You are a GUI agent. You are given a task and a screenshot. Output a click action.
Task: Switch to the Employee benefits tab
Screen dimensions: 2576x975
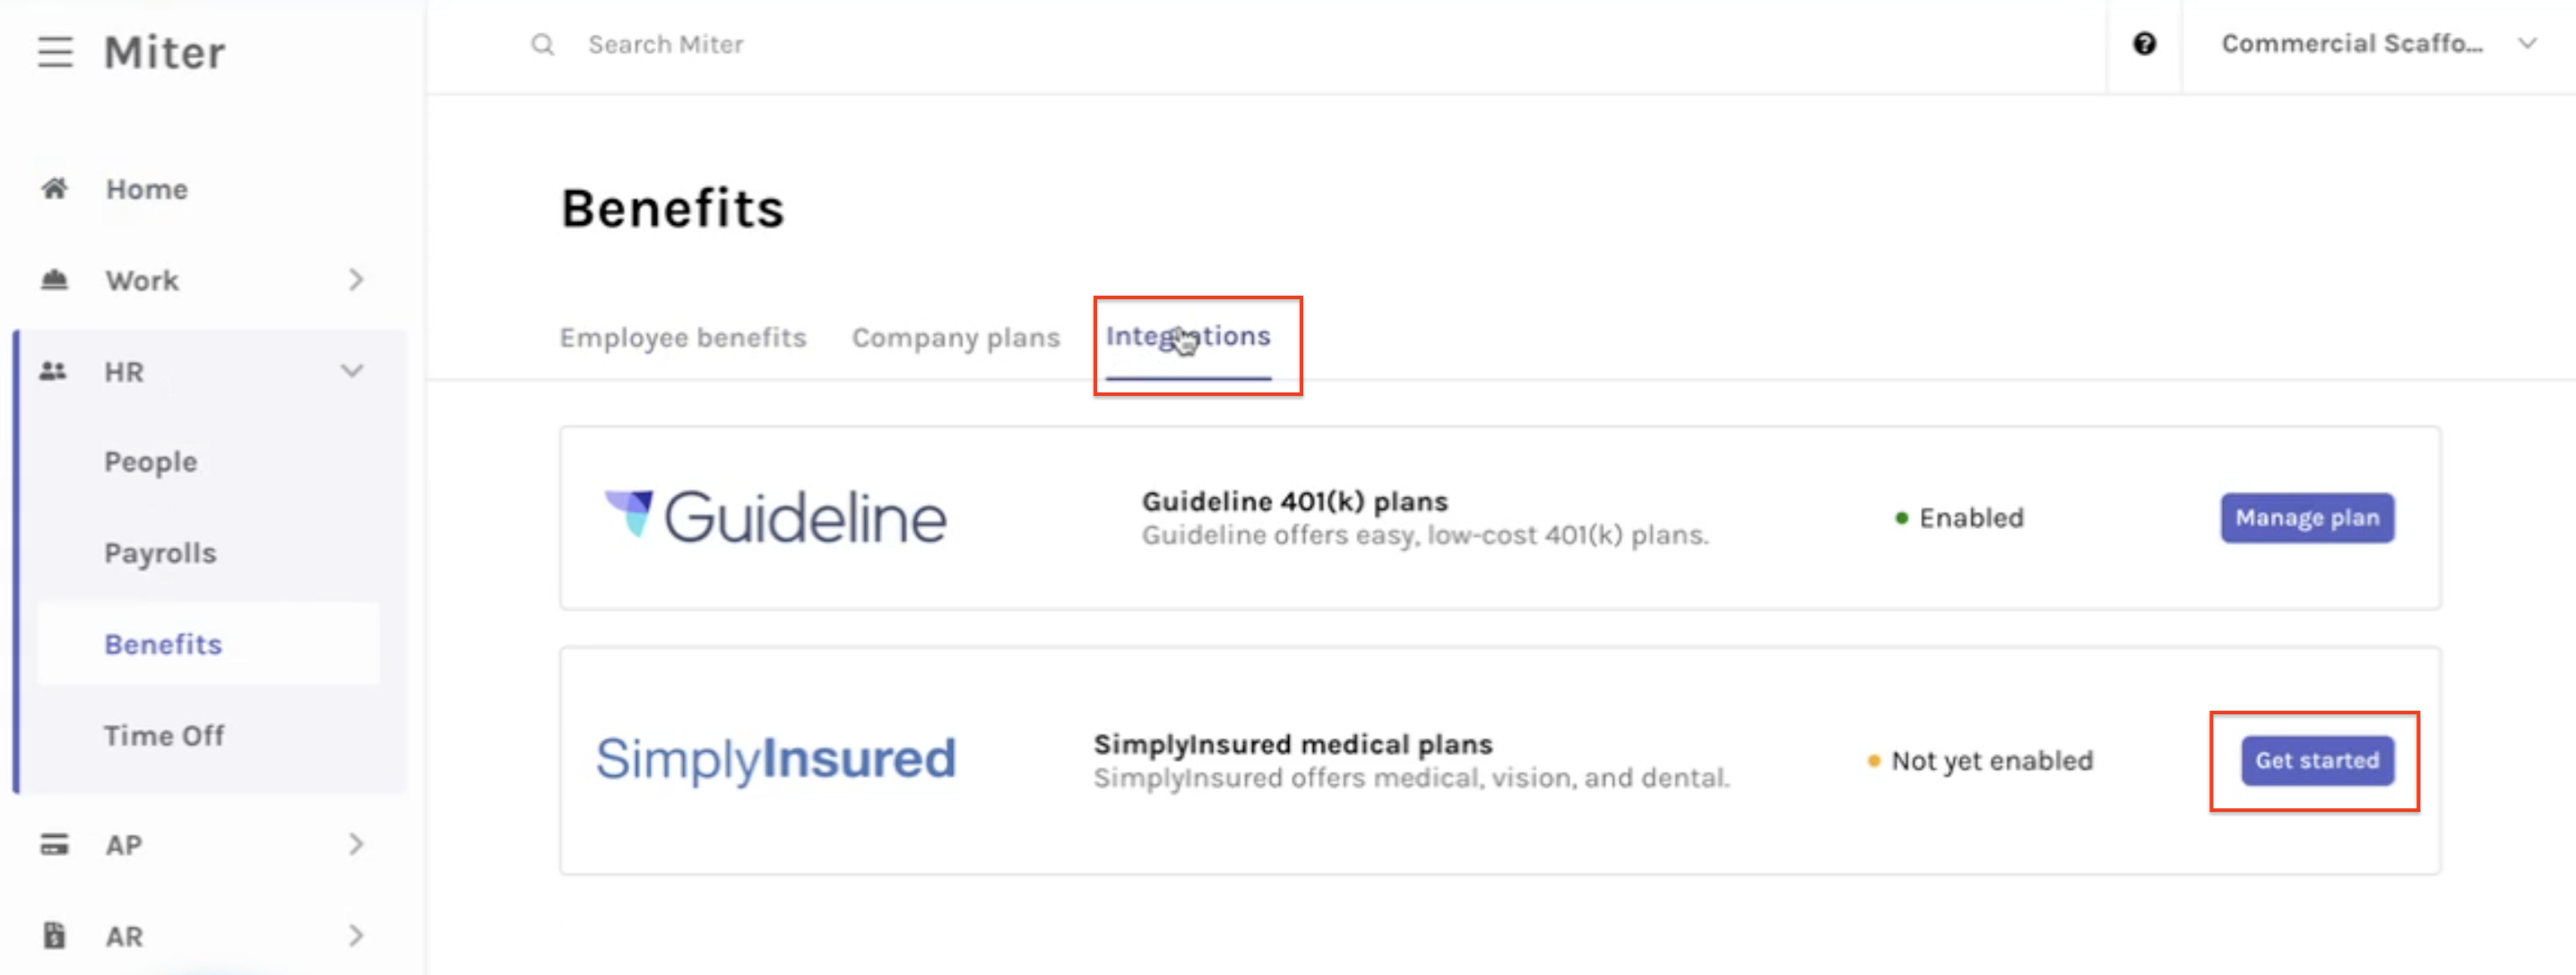683,338
